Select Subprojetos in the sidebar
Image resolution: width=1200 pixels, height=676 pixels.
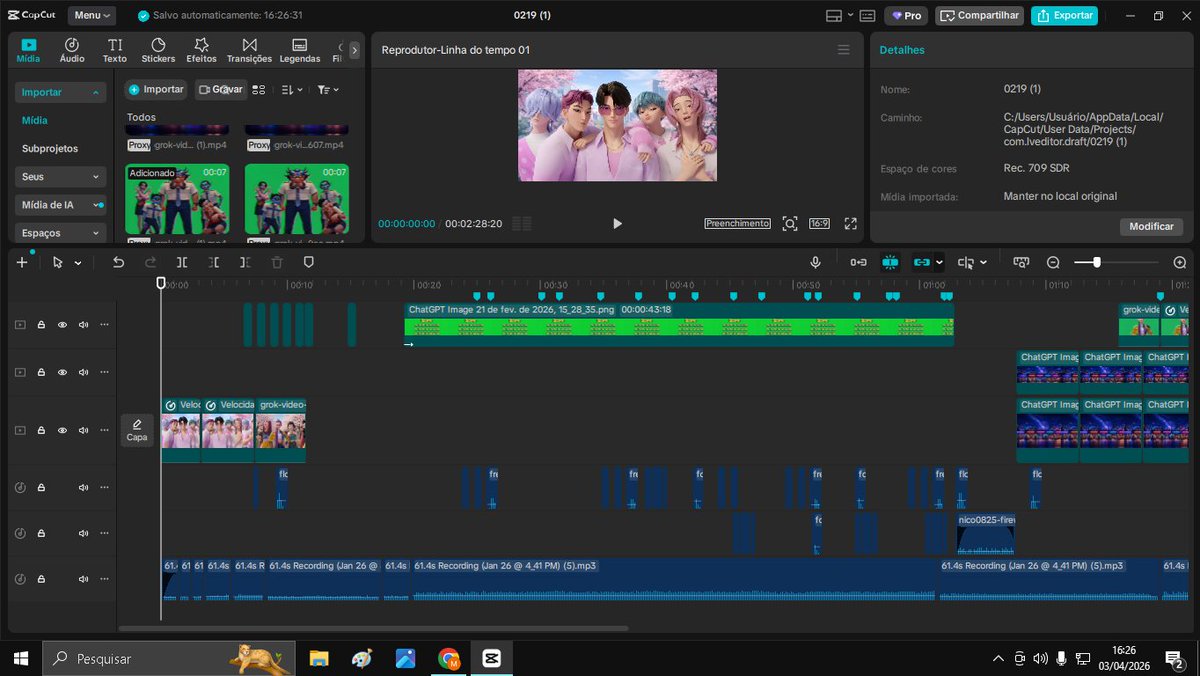50,148
